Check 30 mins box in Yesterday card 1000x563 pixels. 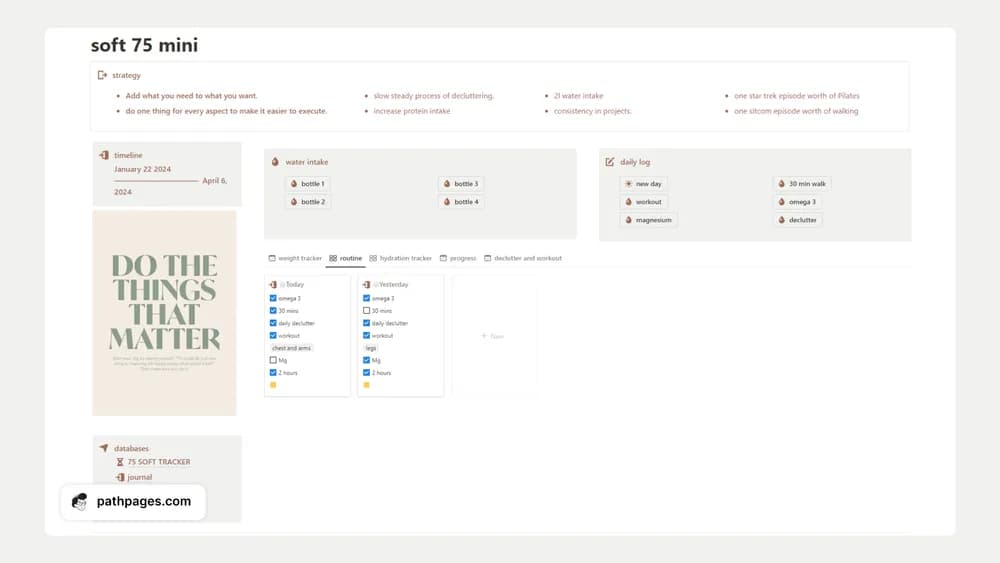pos(367,311)
